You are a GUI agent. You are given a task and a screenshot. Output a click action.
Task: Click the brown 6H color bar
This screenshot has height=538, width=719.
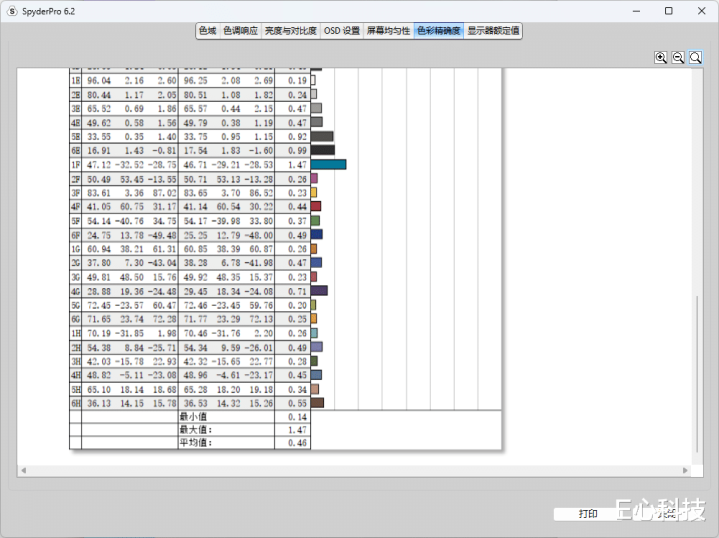[x=317, y=403]
